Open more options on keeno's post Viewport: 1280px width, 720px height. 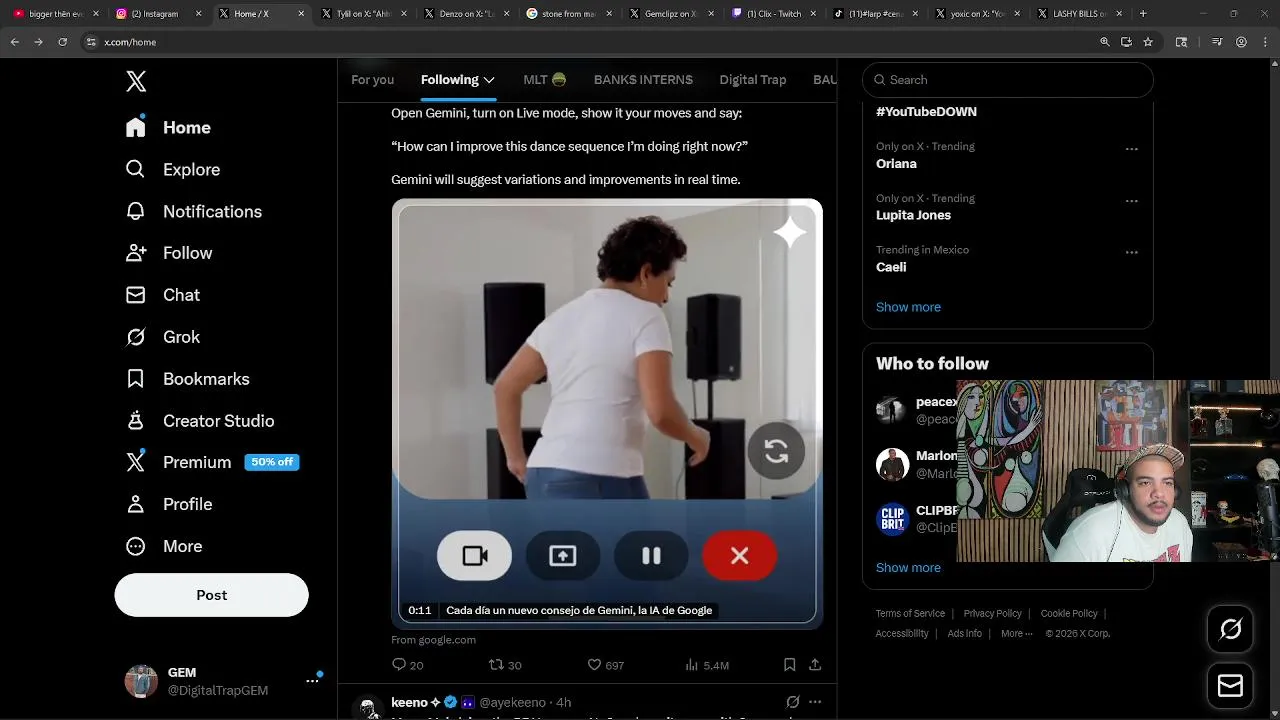click(x=815, y=702)
